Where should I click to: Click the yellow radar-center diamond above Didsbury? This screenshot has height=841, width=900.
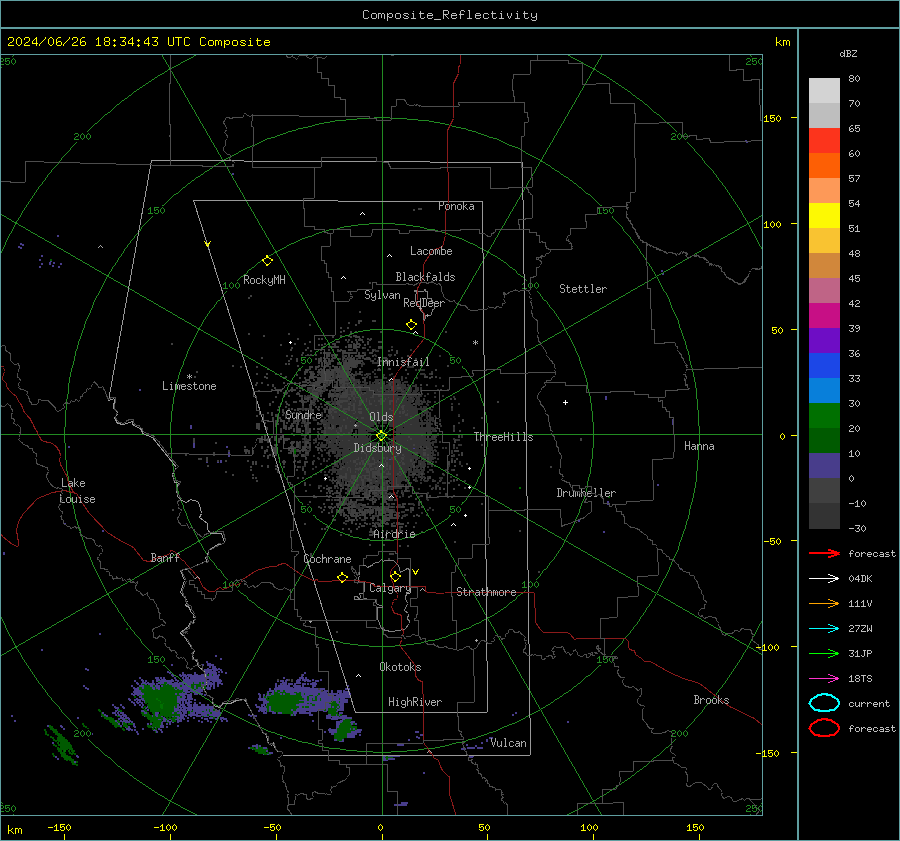pyautogui.click(x=381, y=436)
